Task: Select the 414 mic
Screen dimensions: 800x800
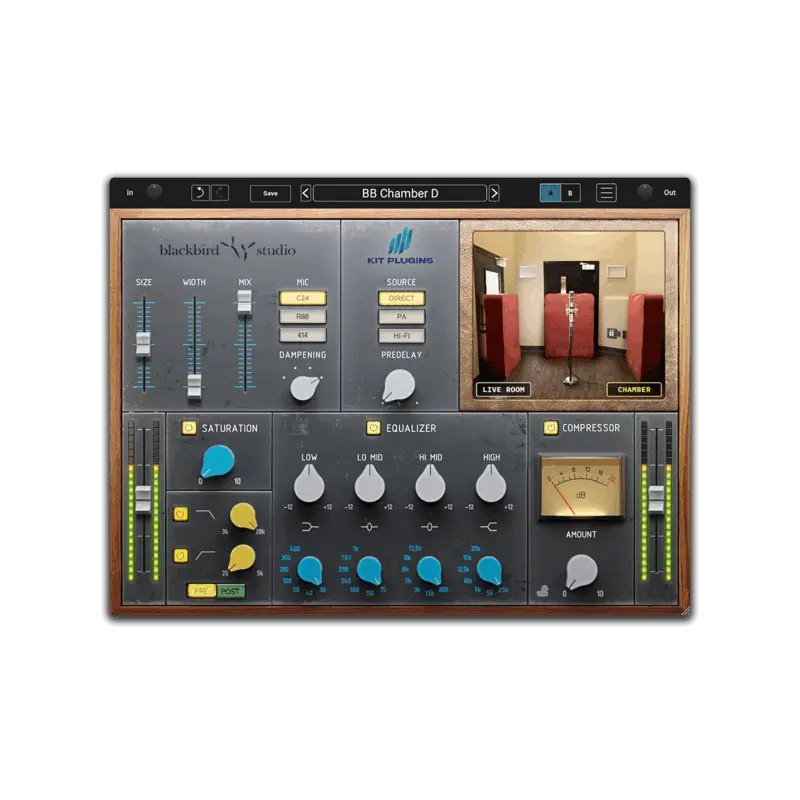Action: (x=303, y=335)
